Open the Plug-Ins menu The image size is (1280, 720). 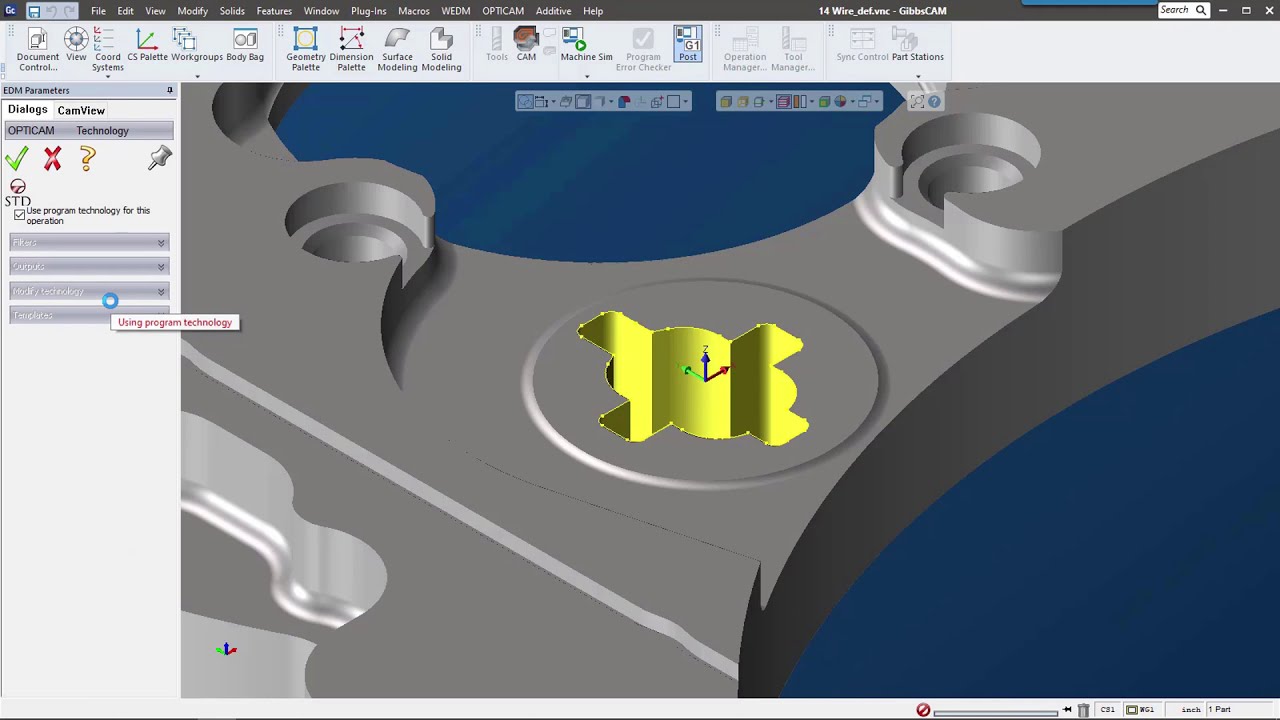coord(368,11)
